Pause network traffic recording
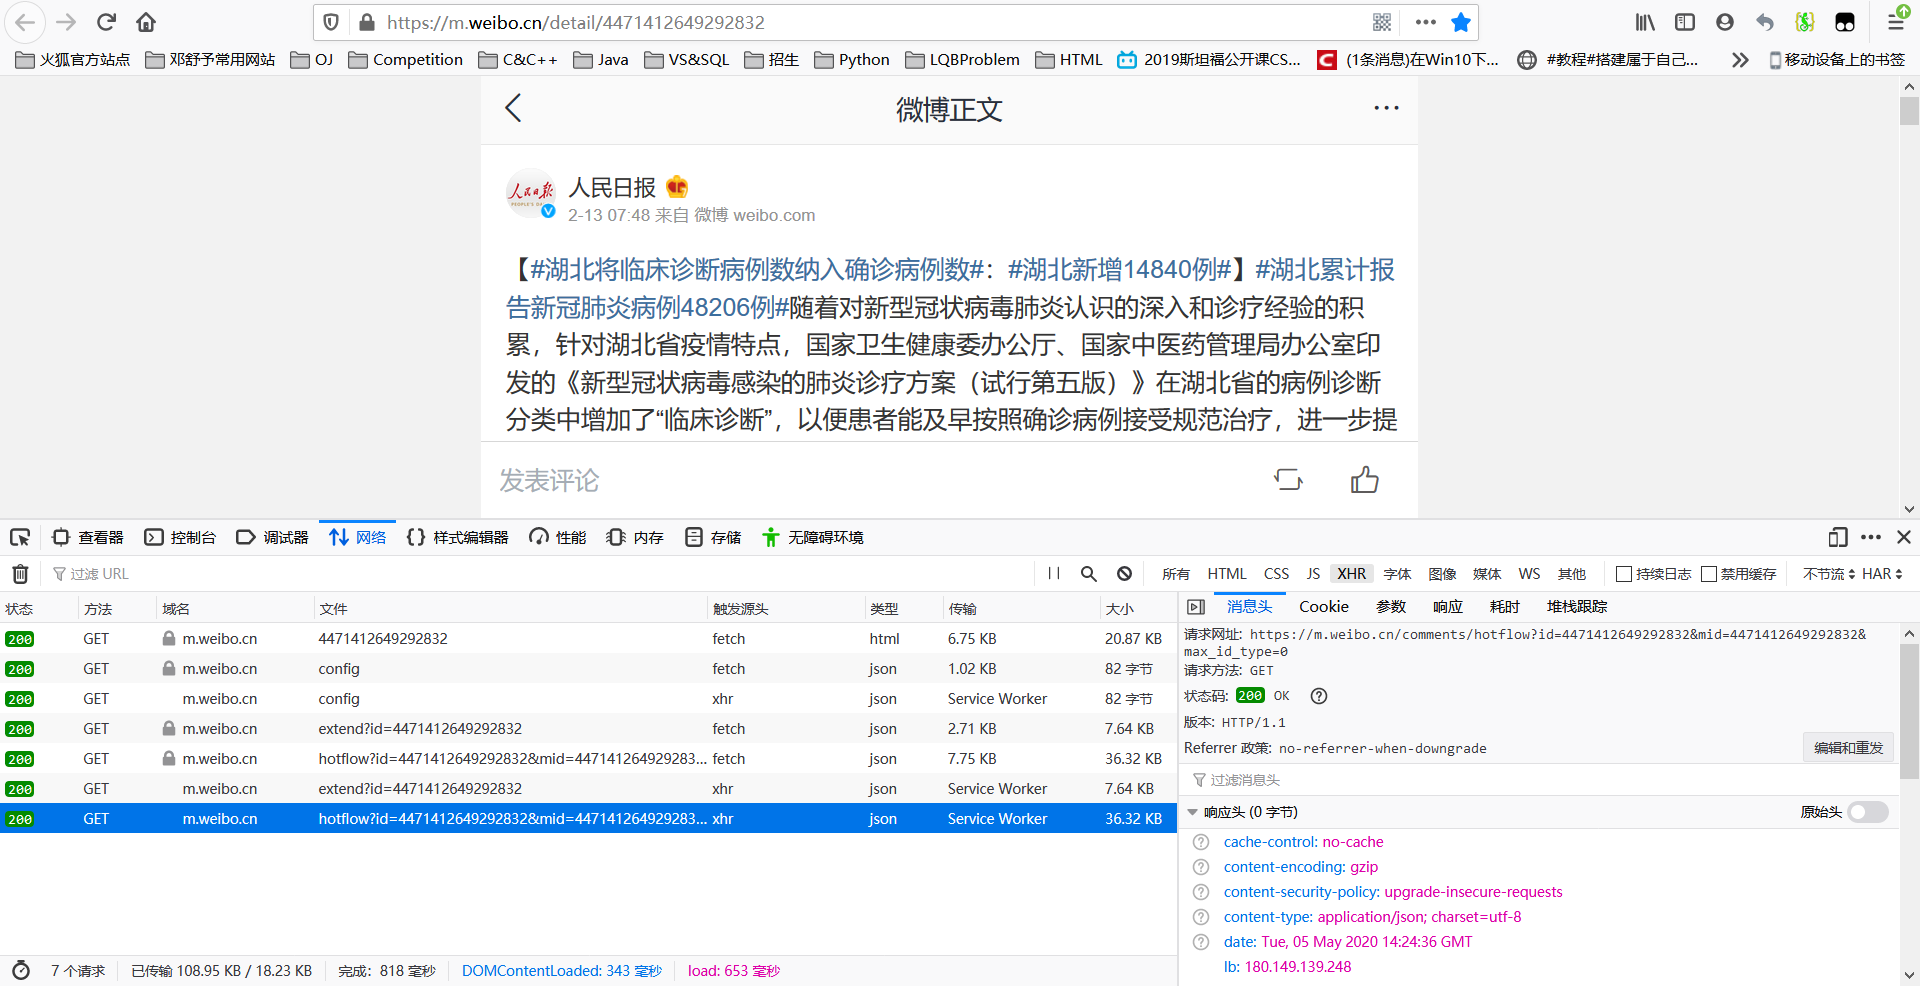Image resolution: width=1920 pixels, height=986 pixels. [1053, 573]
